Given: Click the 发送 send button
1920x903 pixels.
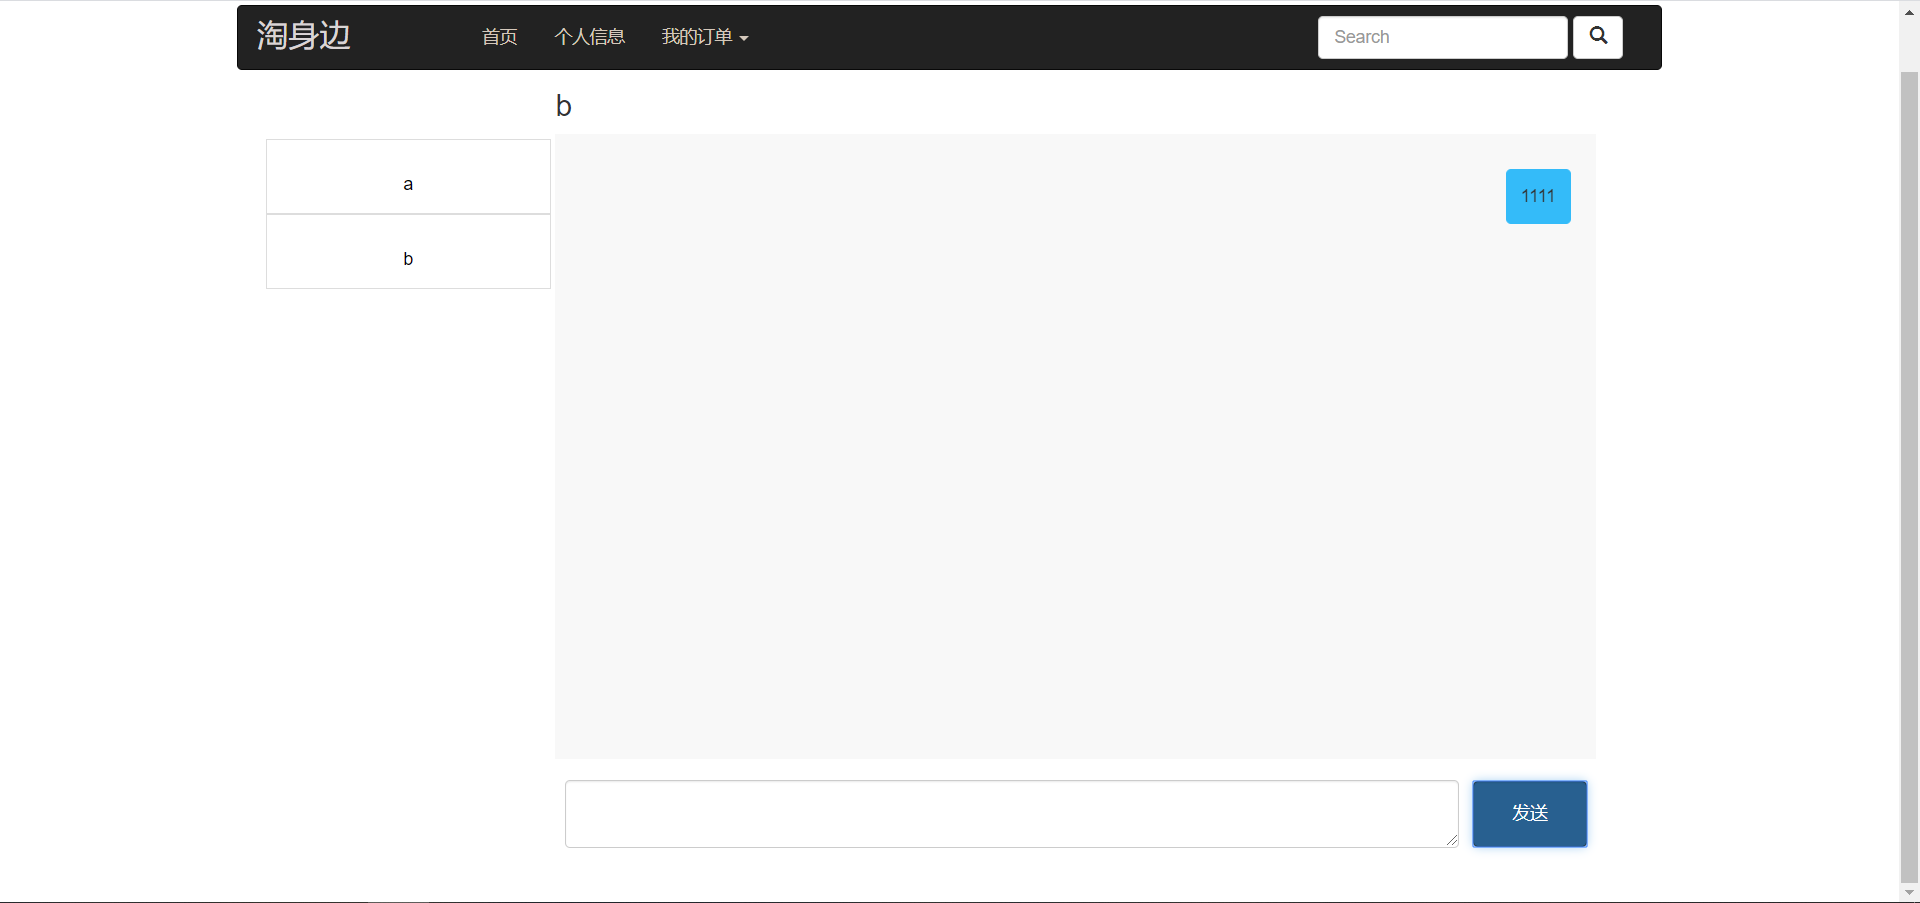Looking at the screenshot, I should click(1529, 814).
